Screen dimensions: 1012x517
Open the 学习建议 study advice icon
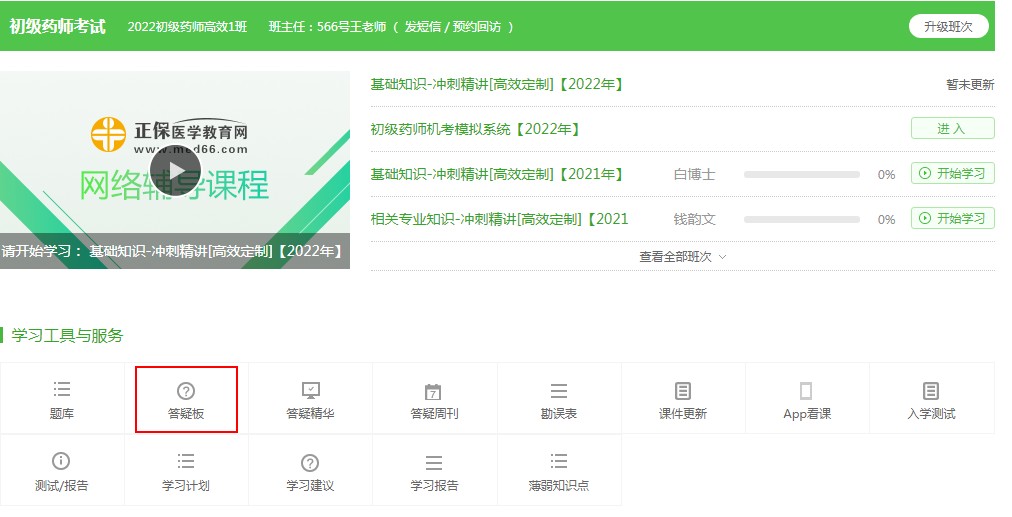[310, 462]
